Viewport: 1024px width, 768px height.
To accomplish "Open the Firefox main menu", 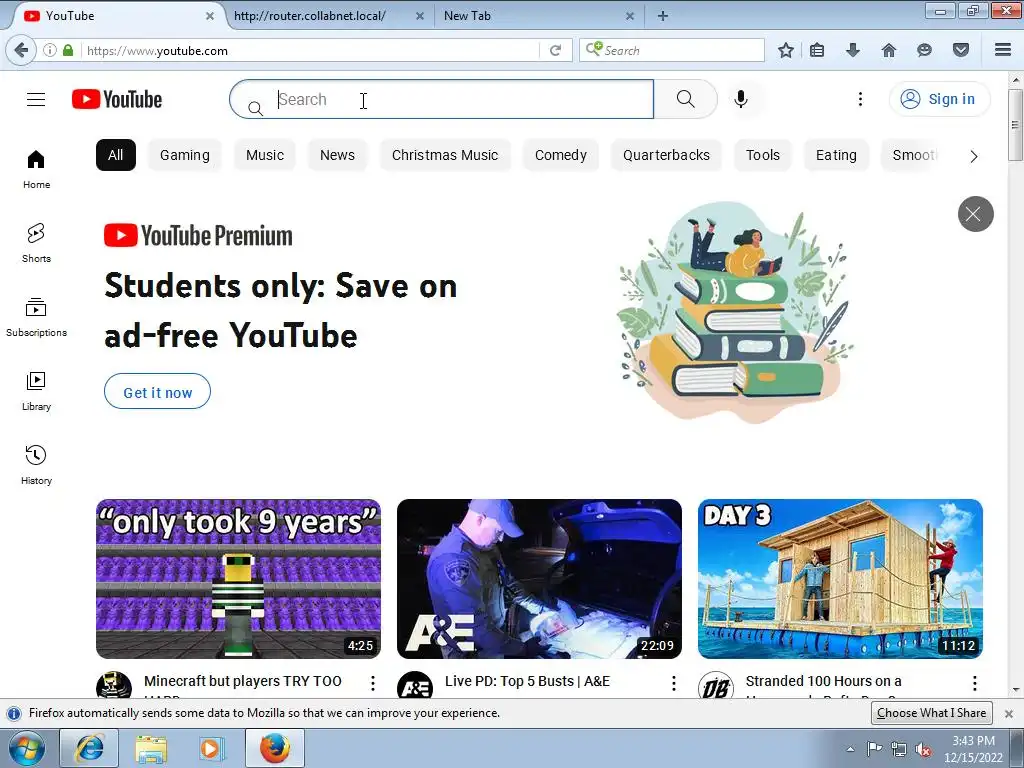I will (x=1003, y=50).
